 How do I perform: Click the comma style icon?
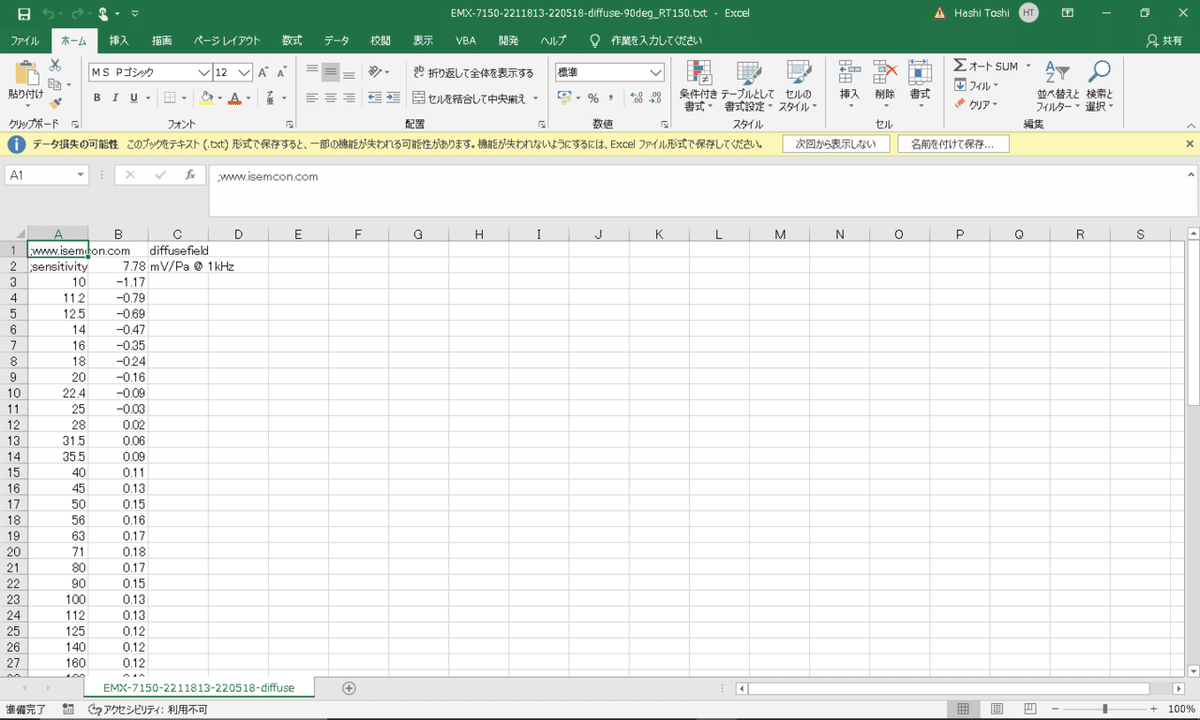[x=611, y=98]
